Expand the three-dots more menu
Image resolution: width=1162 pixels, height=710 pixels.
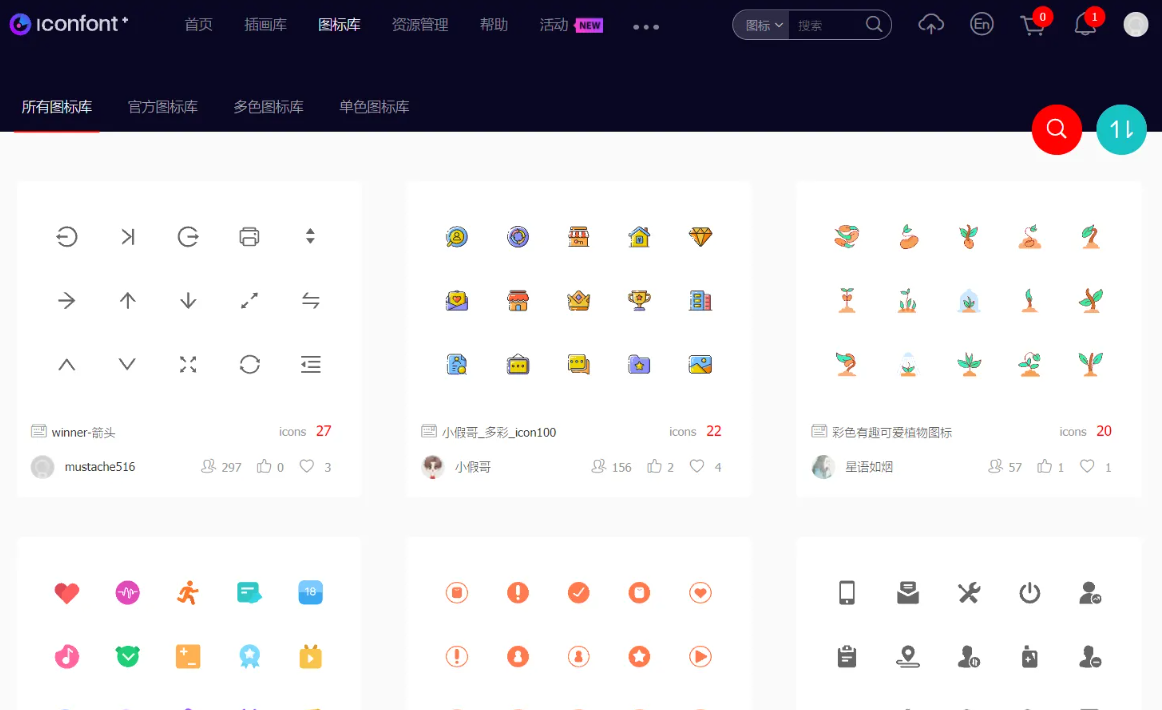[646, 27]
